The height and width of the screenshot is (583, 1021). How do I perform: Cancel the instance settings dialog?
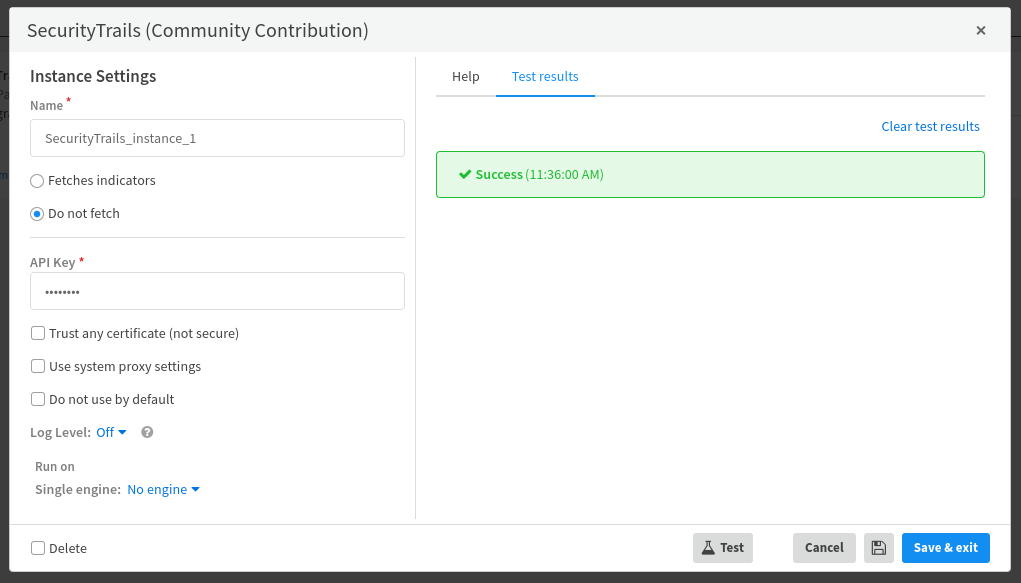click(x=824, y=548)
